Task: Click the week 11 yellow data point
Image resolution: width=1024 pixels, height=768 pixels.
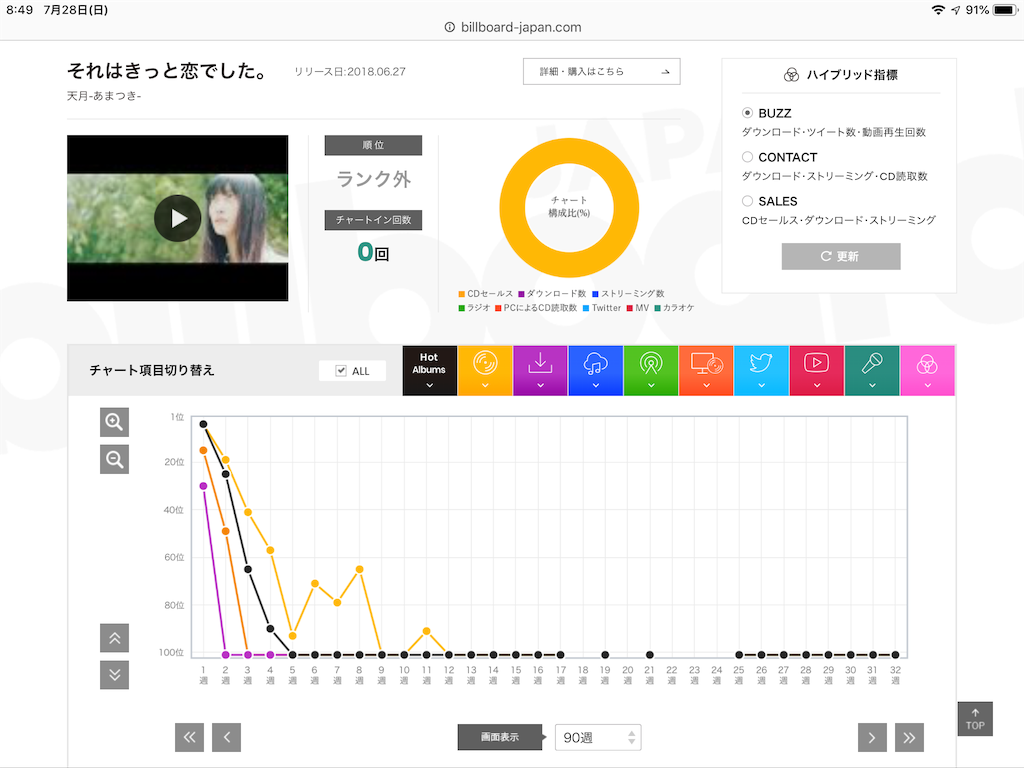Action: coord(426,631)
